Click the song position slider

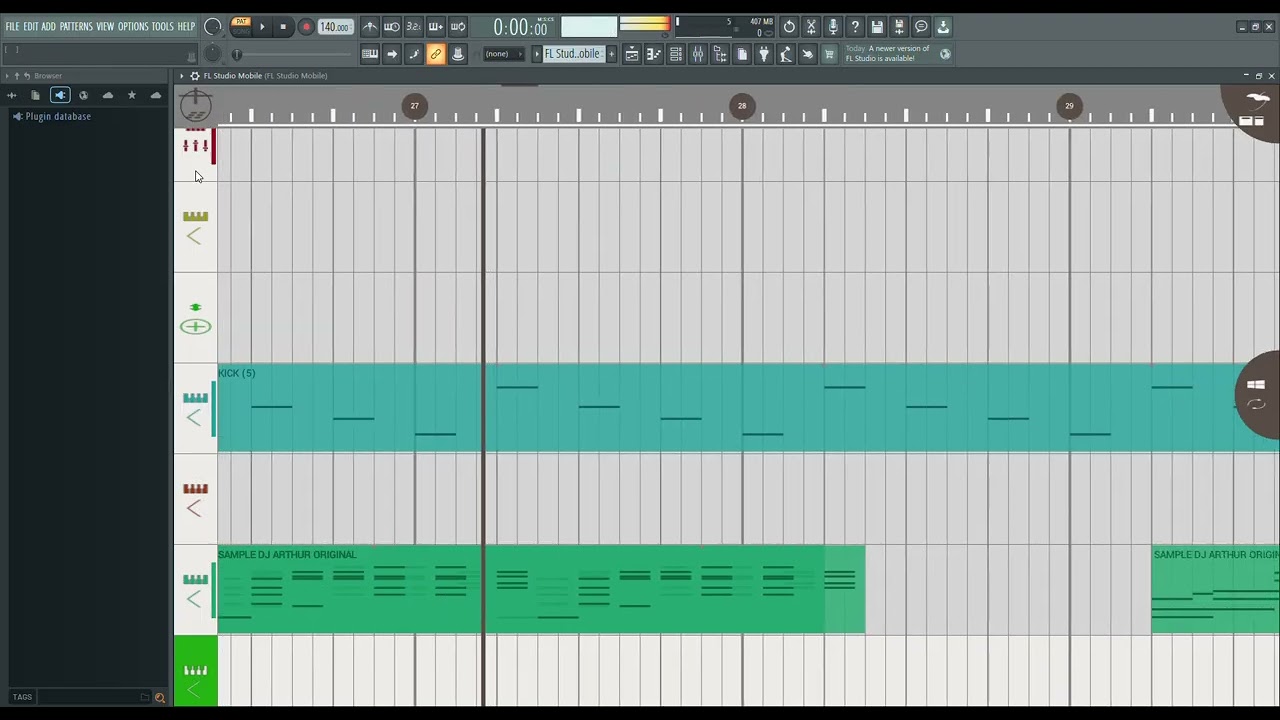[292, 54]
